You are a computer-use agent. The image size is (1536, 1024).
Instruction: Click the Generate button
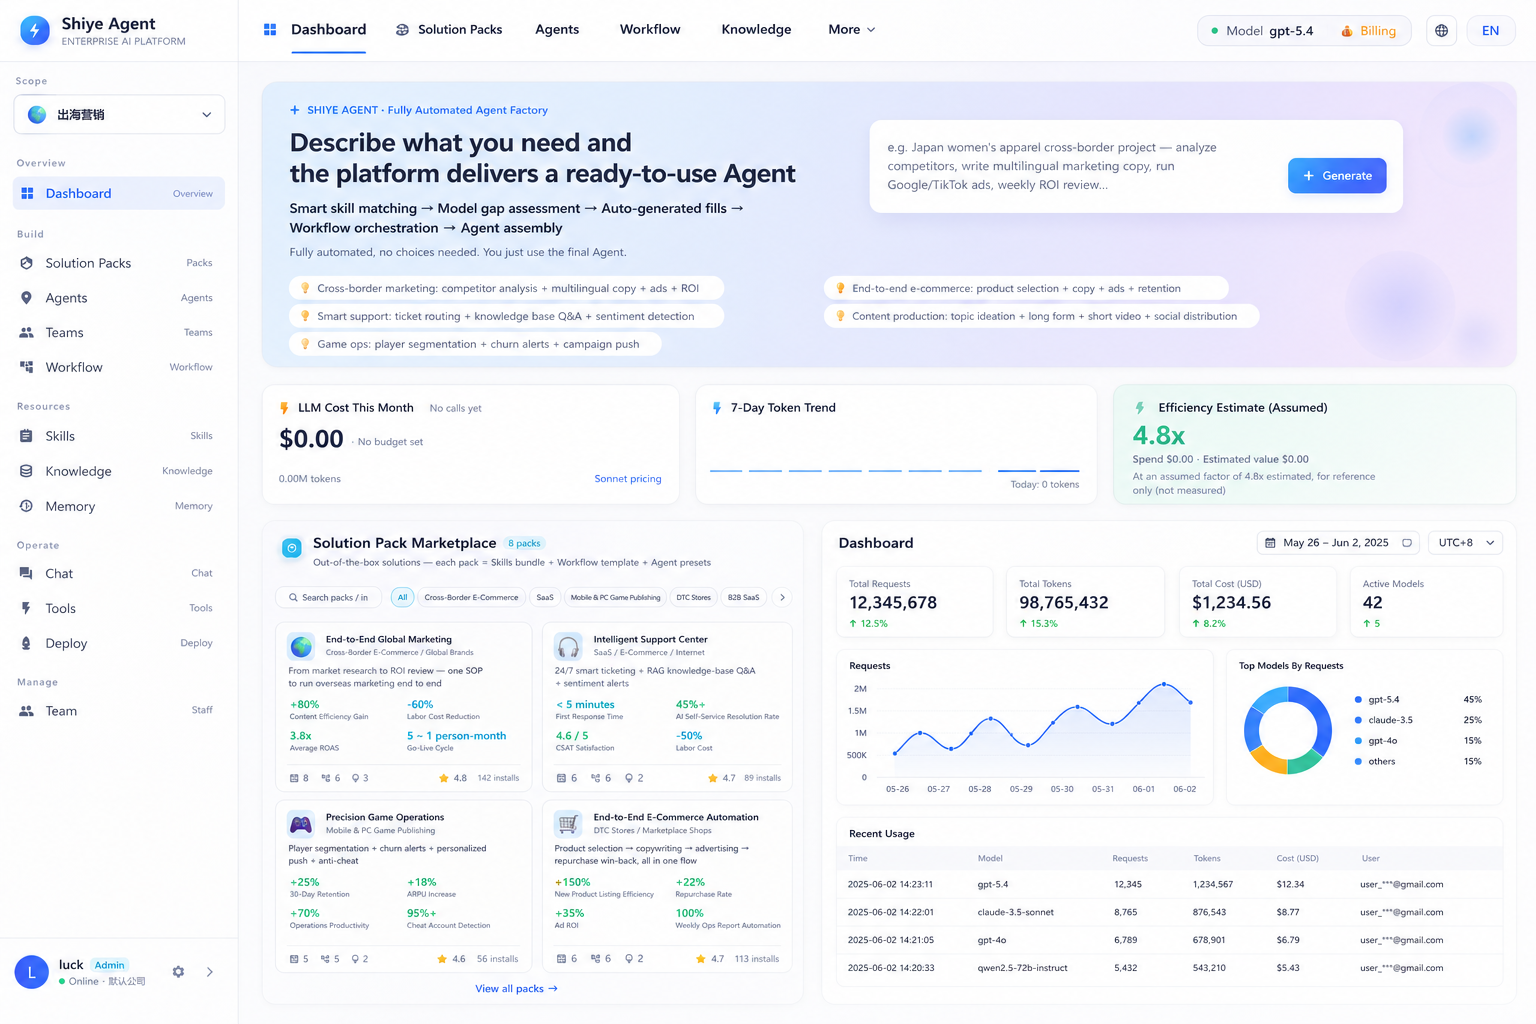1337,176
